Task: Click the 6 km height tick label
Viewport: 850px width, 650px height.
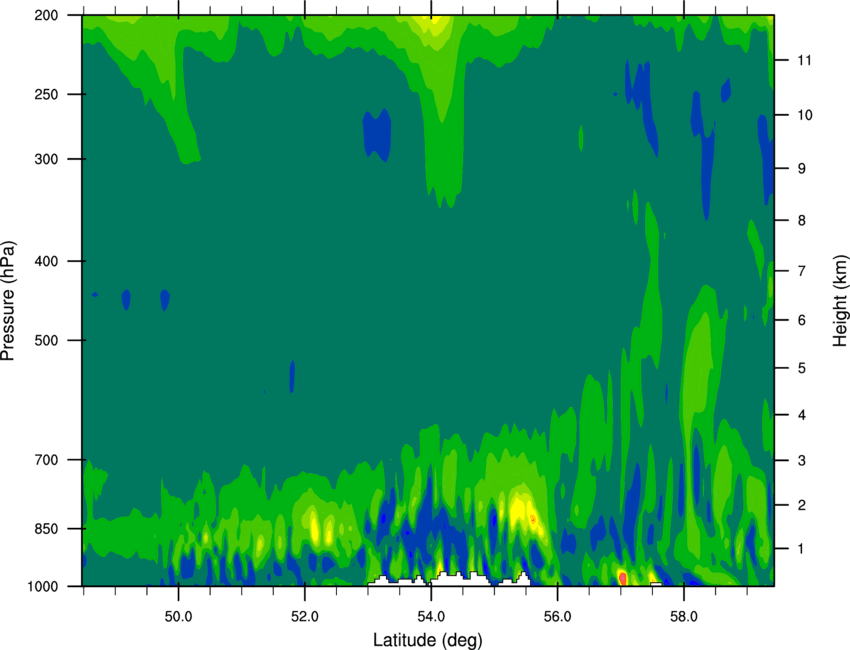Action: [802, 320]
